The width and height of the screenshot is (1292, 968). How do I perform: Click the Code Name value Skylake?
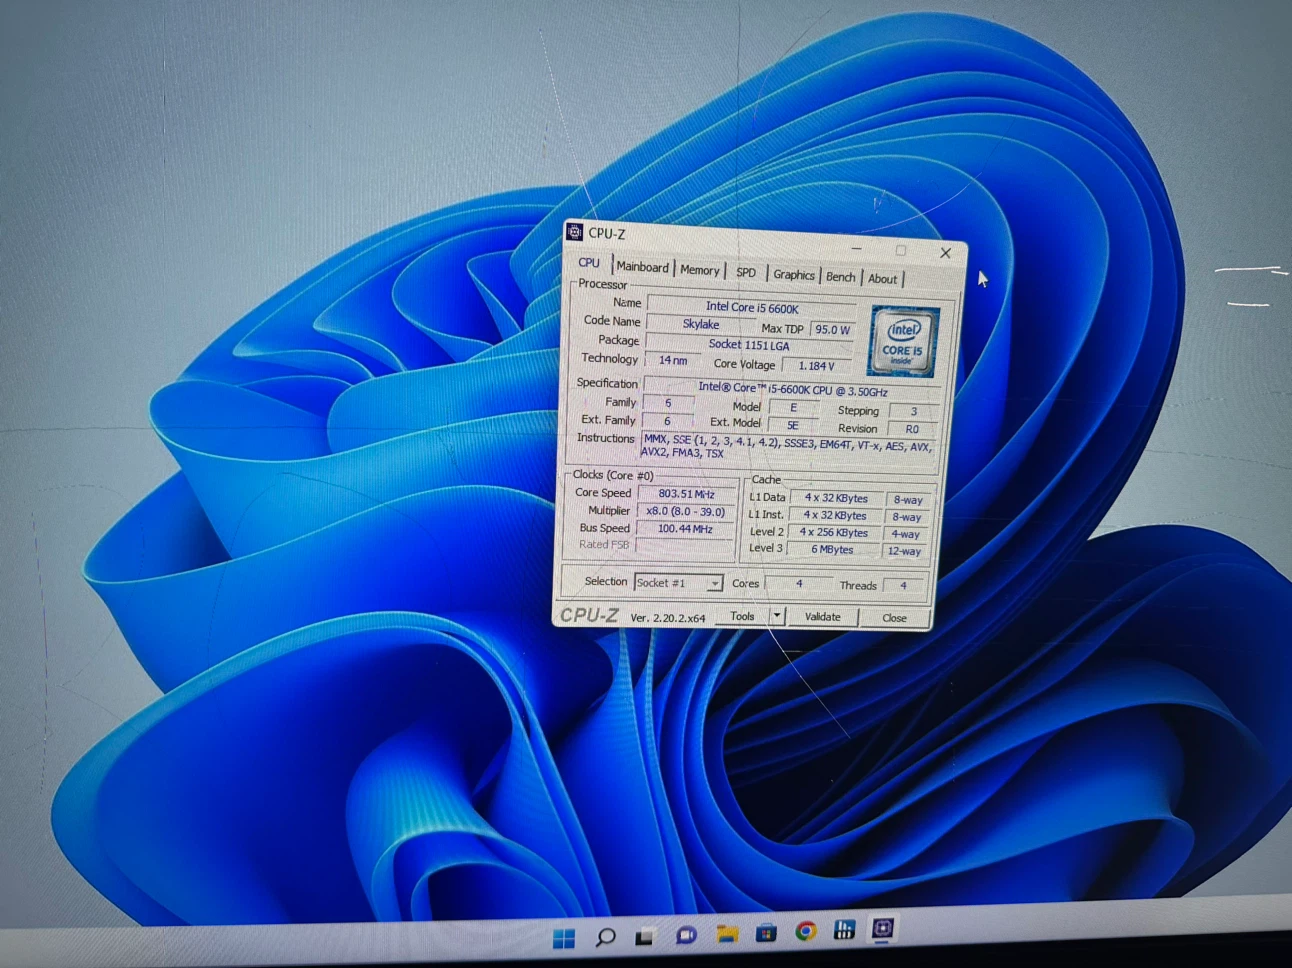[700, 324]
